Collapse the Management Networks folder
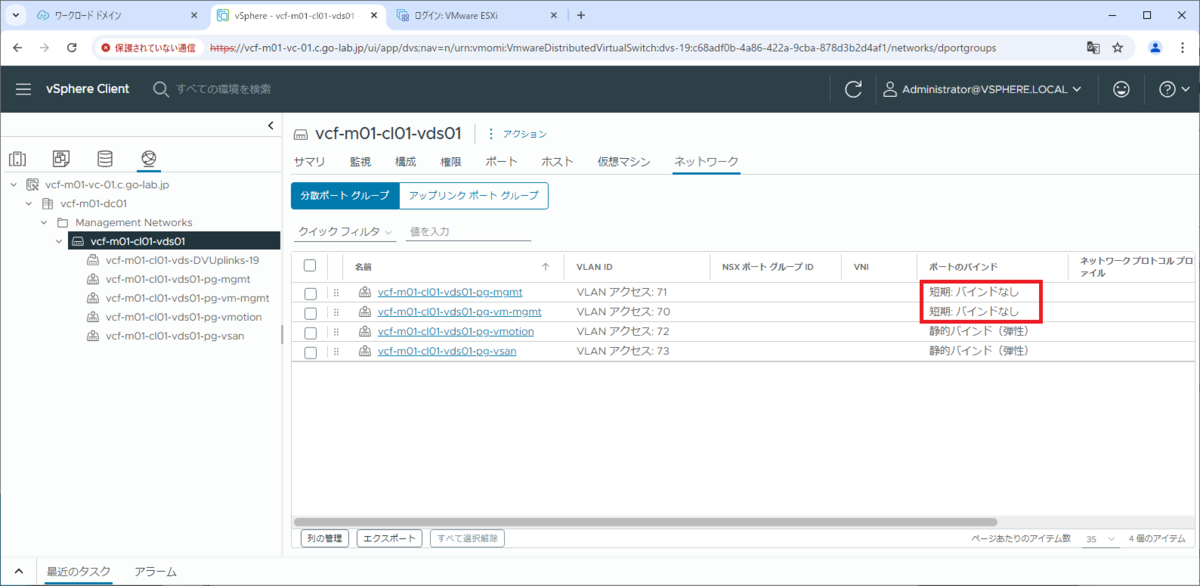 tap(44, 222)
